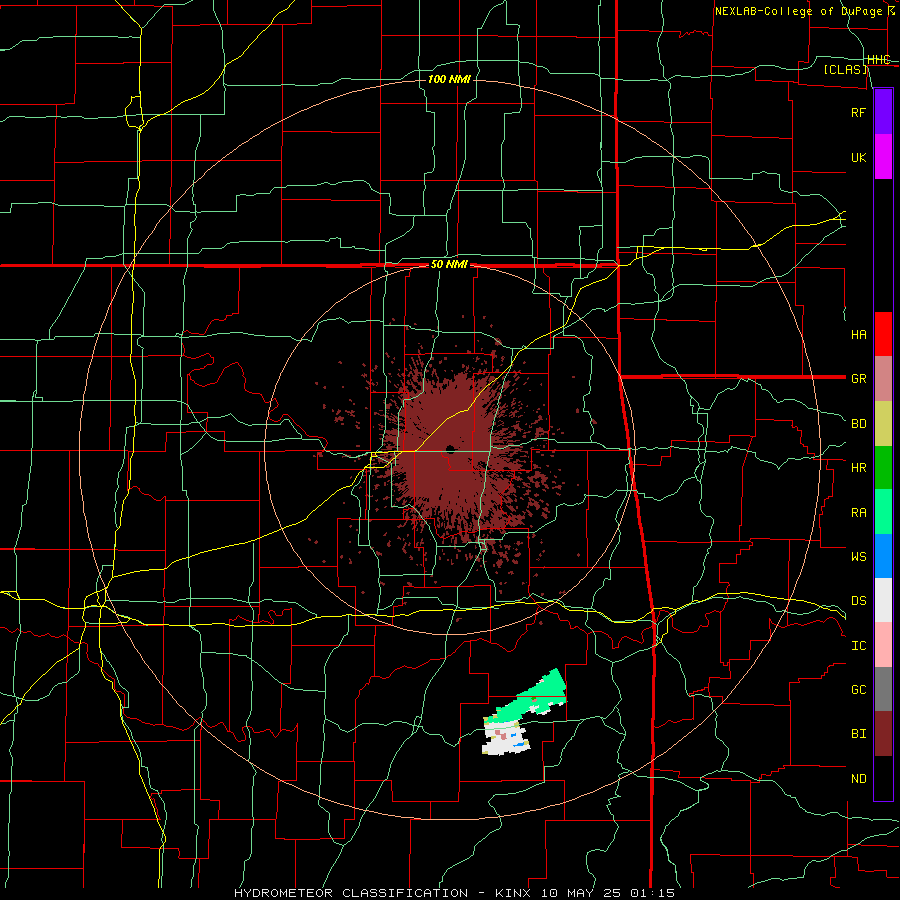Image resolution: width=900 pixels, height=900 pixels.
Task: Click the gray GC legend swatch
Action: 883,689
